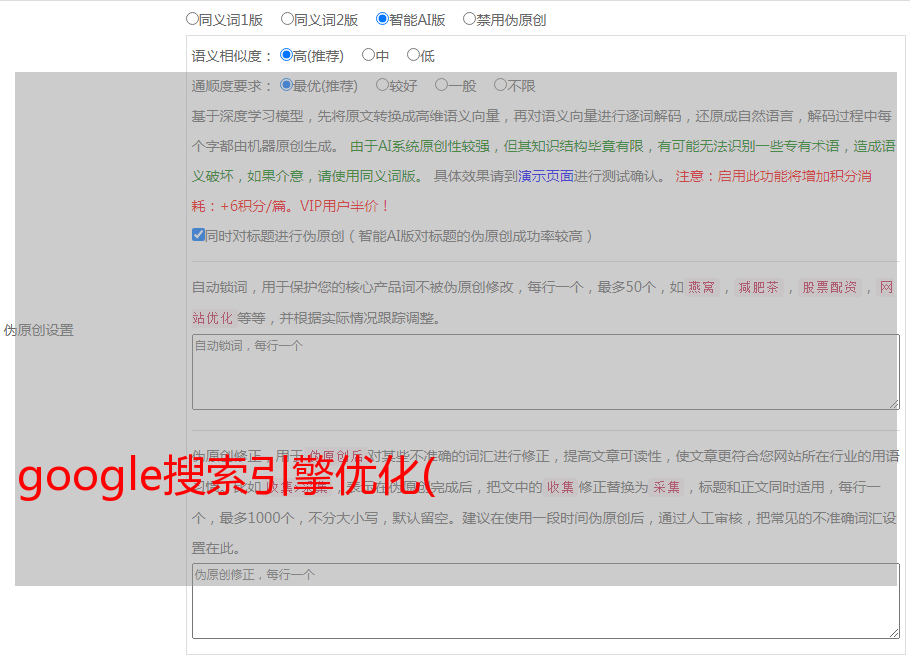Set 语义相似度 to 高(推荐)
The height and width of the screenshot is (658, 911).
coord(286,55)
